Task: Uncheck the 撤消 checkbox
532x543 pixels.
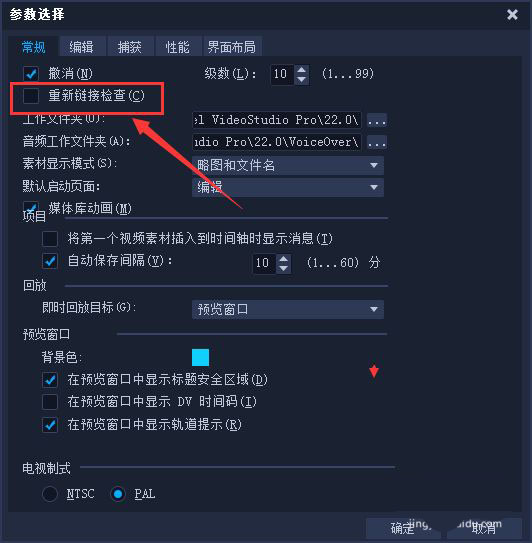Action: 31,73
